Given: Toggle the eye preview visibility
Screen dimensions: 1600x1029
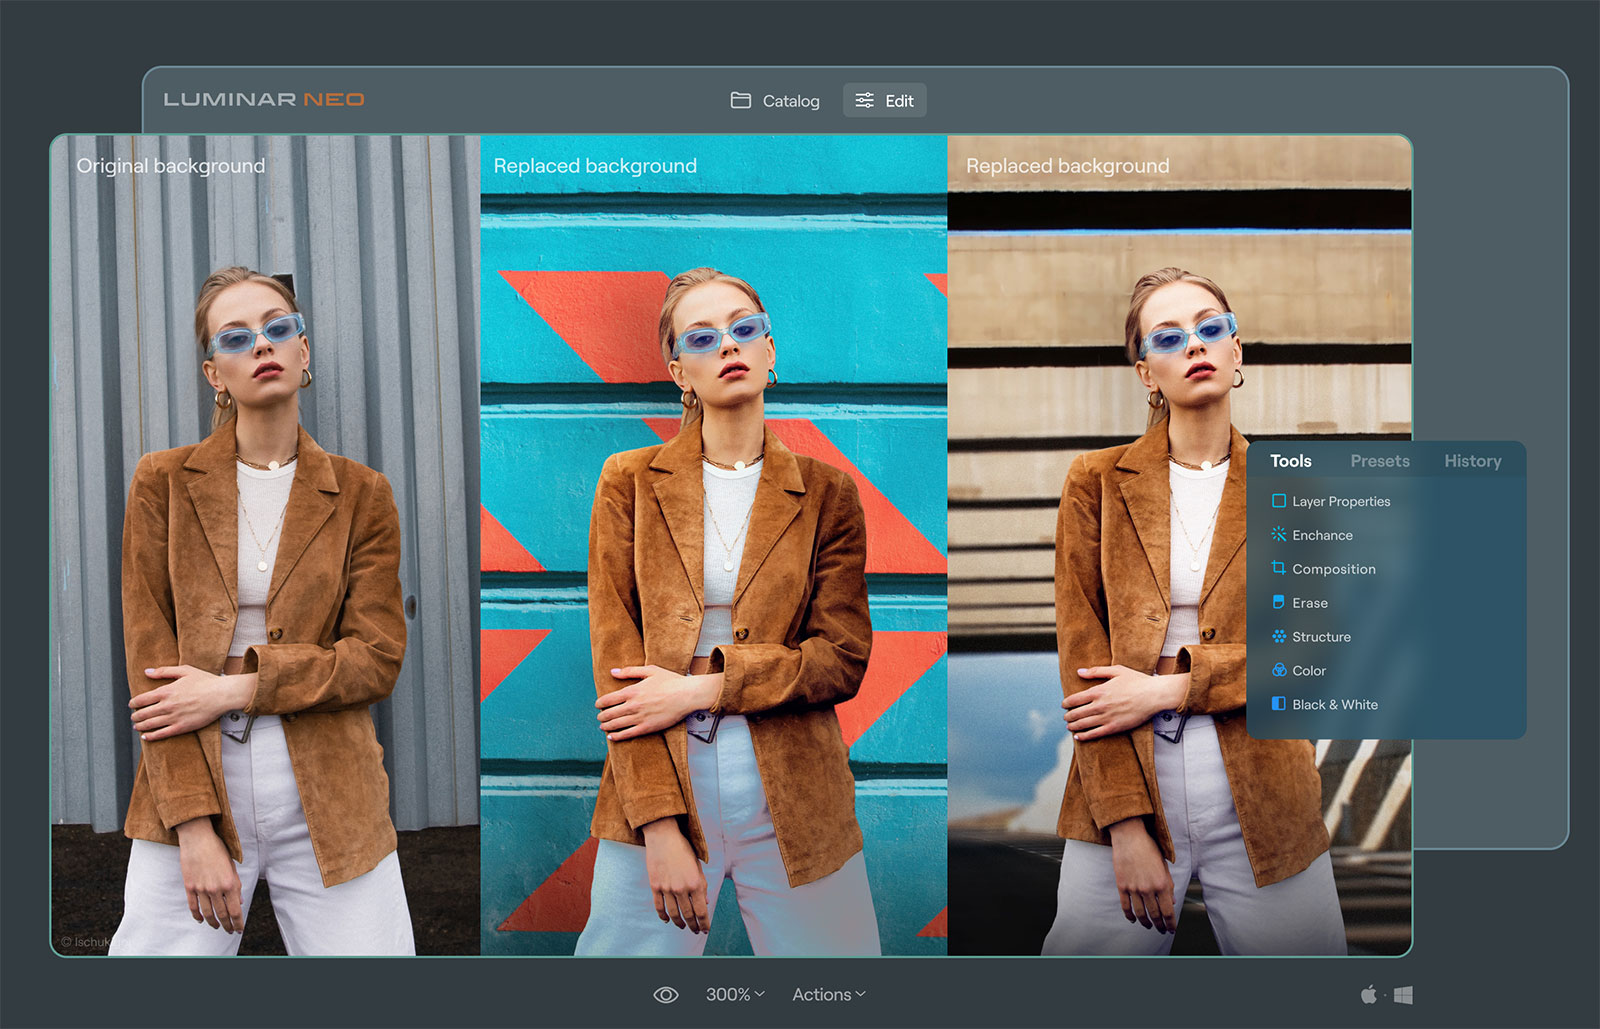Looking at the screenshot, I should coord(665,995).
